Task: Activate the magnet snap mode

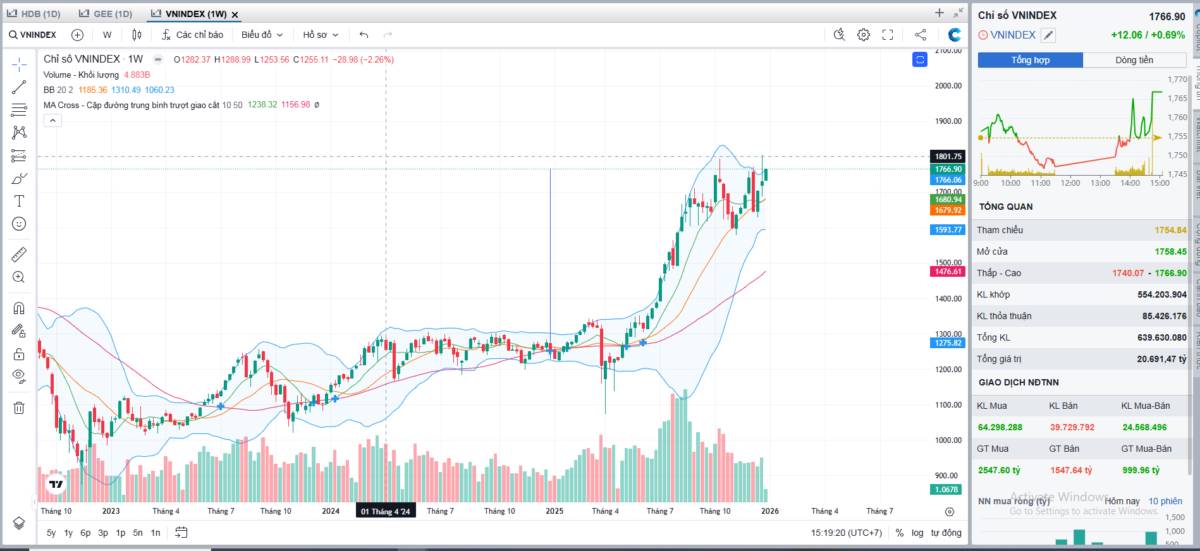Action: [18, 307]
